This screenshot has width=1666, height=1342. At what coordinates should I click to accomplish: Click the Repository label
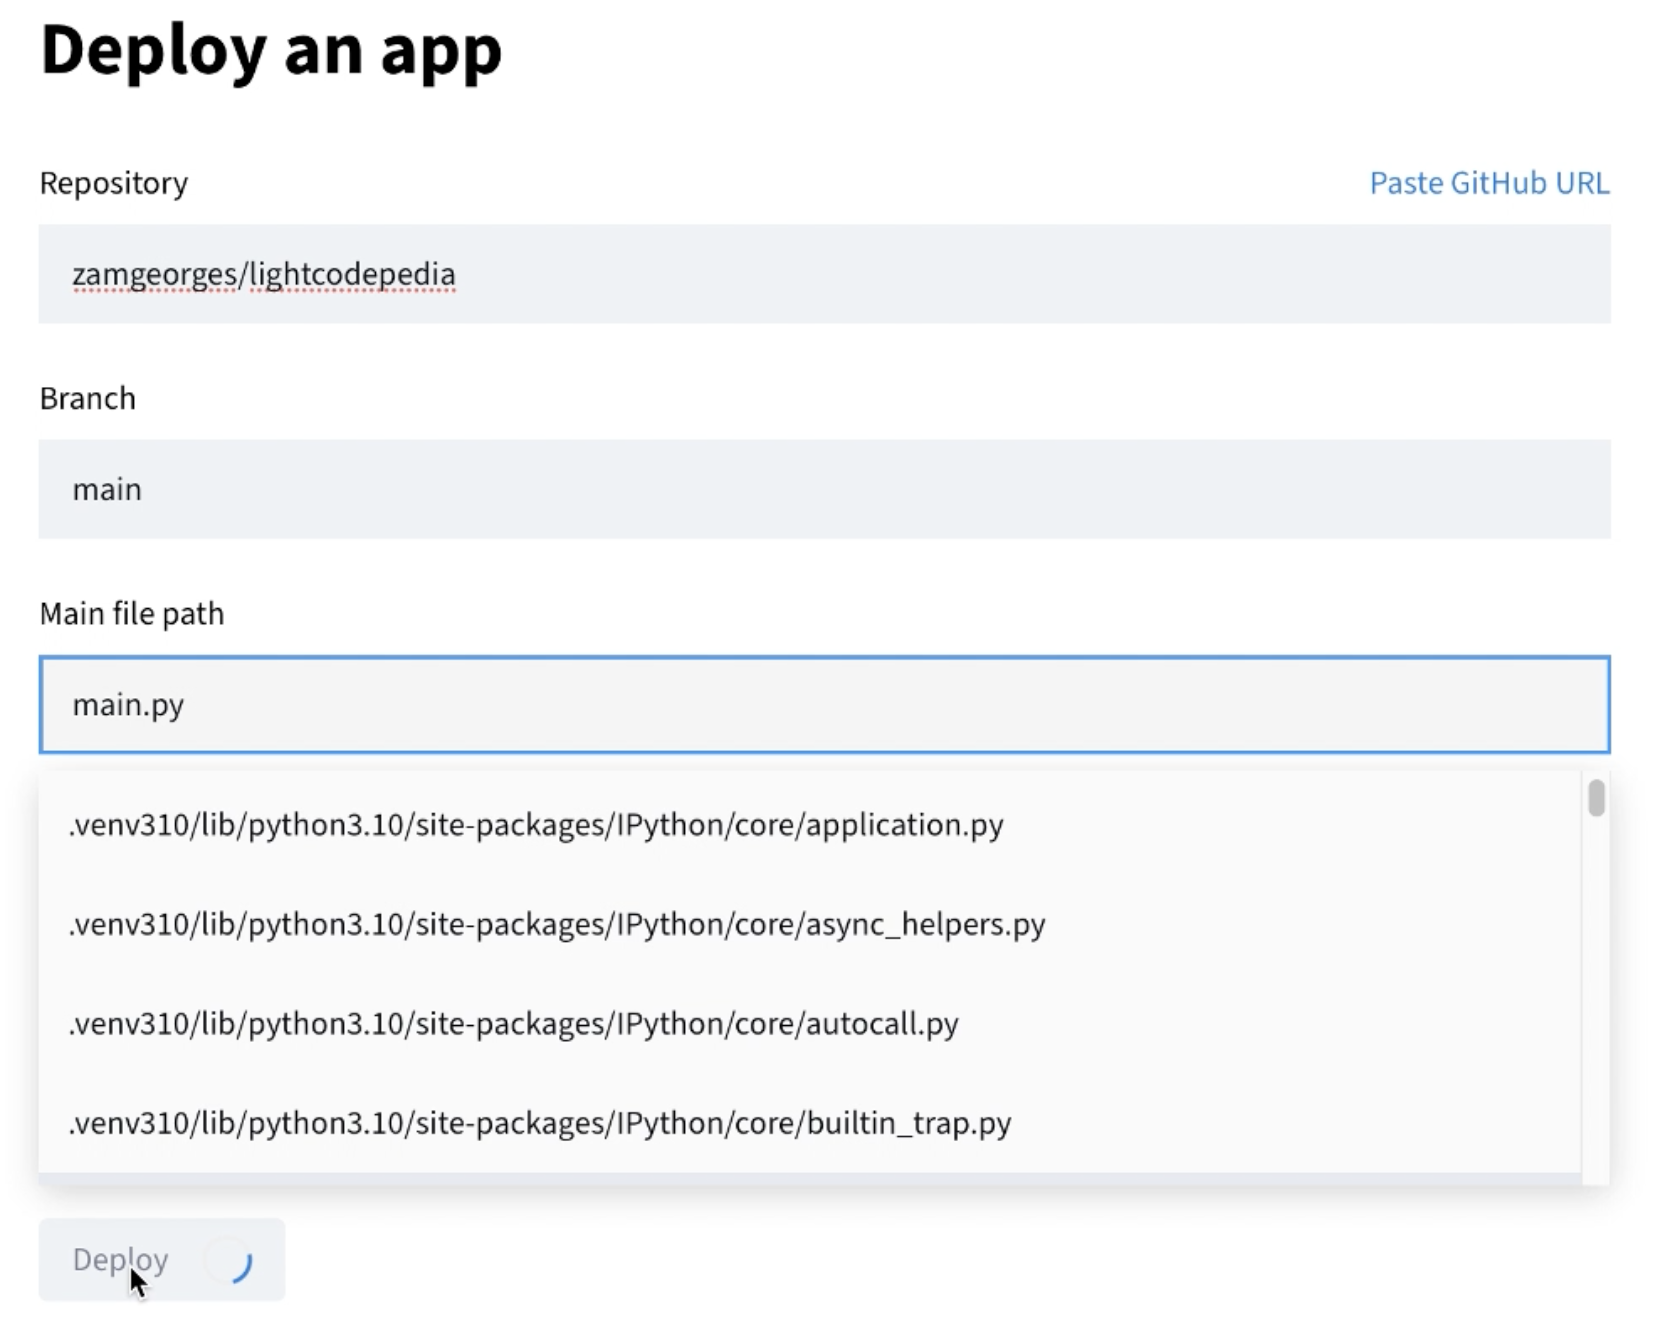click(x=113, y=182)
